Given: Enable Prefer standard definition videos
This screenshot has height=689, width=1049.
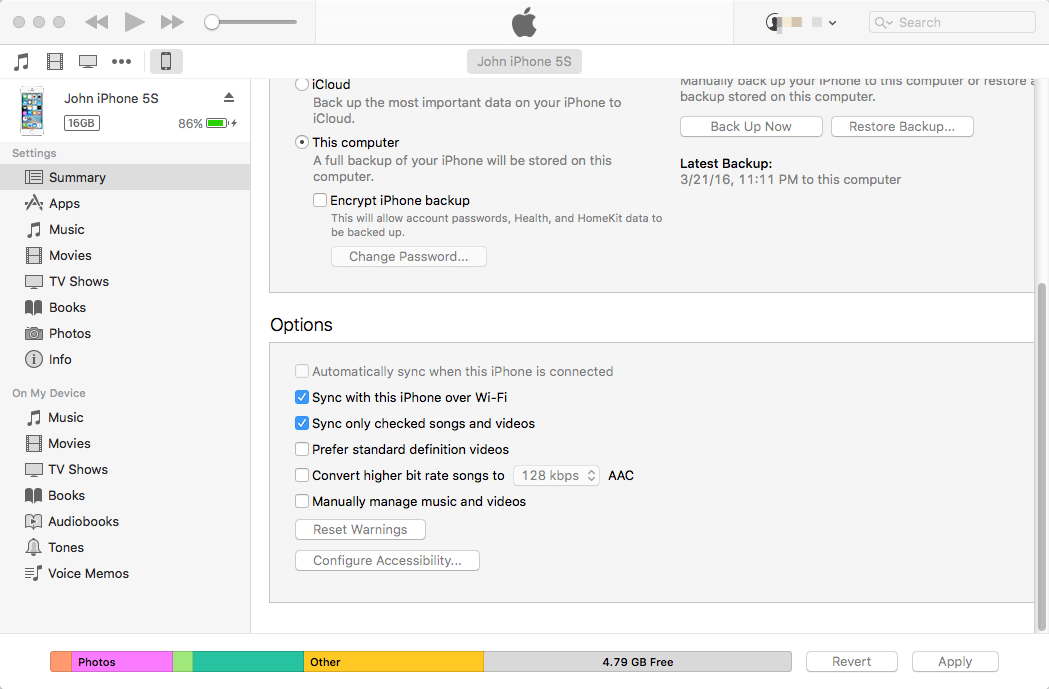Looking at the screenshot, I should 302,450.
